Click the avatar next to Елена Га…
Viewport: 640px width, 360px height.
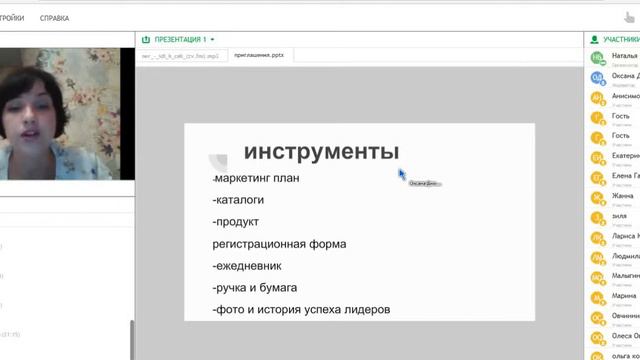click(598, 178)
